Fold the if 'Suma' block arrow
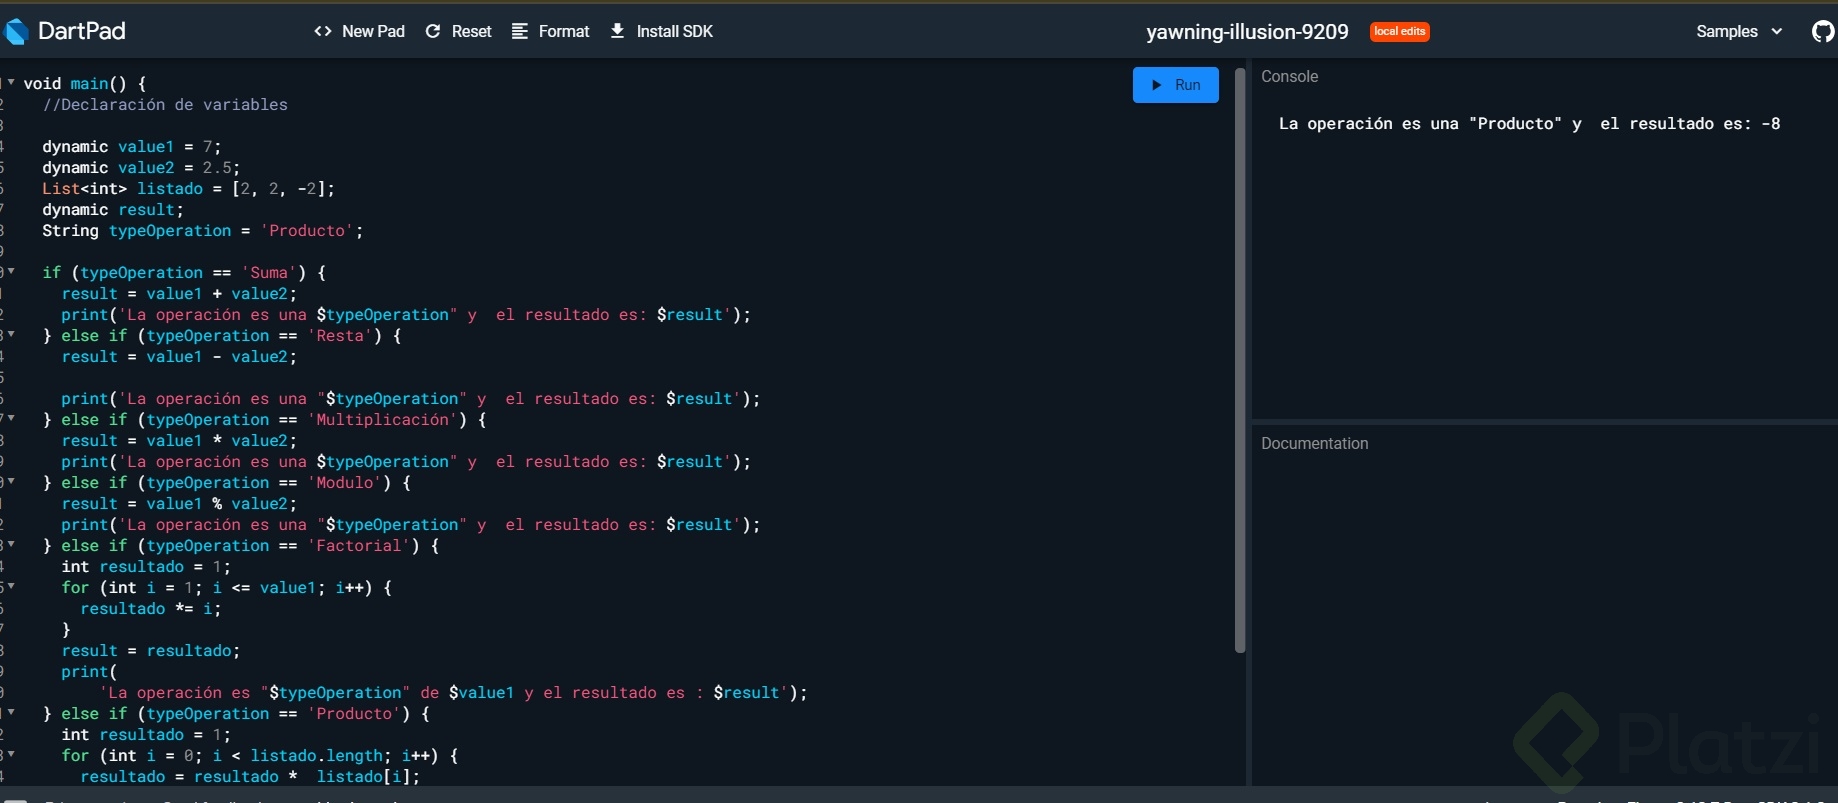This screenshot has height=803, width=1838. 11,271
